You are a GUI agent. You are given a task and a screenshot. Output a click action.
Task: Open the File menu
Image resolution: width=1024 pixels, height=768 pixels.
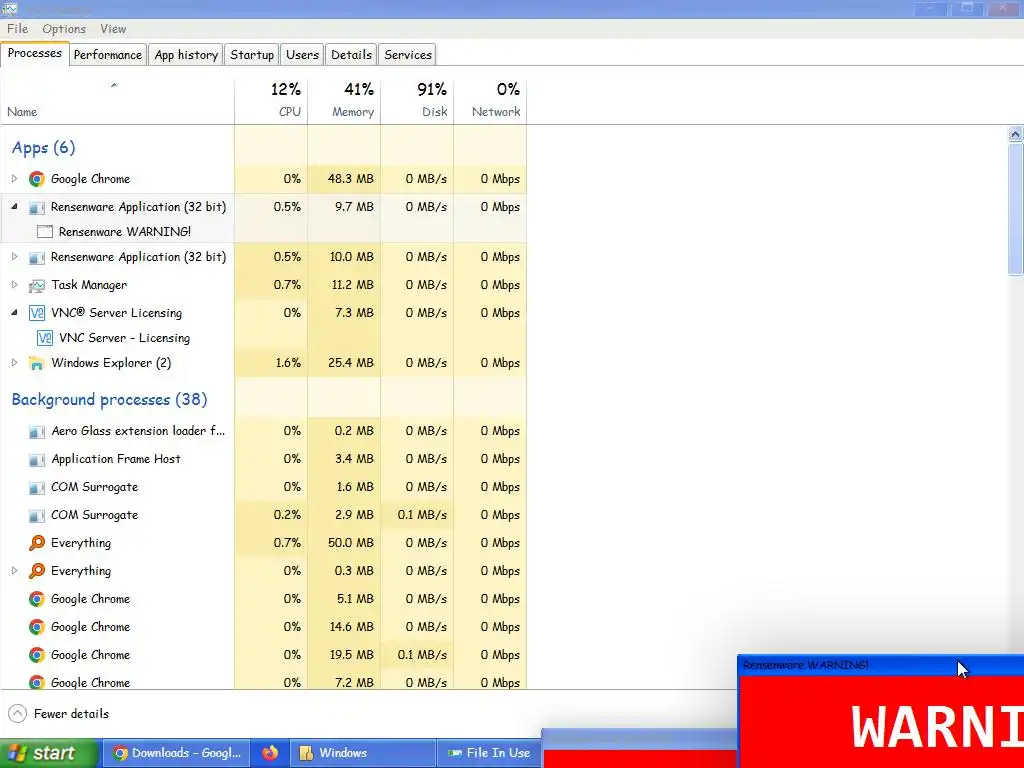pyautogui.click(x=18, y=29)
